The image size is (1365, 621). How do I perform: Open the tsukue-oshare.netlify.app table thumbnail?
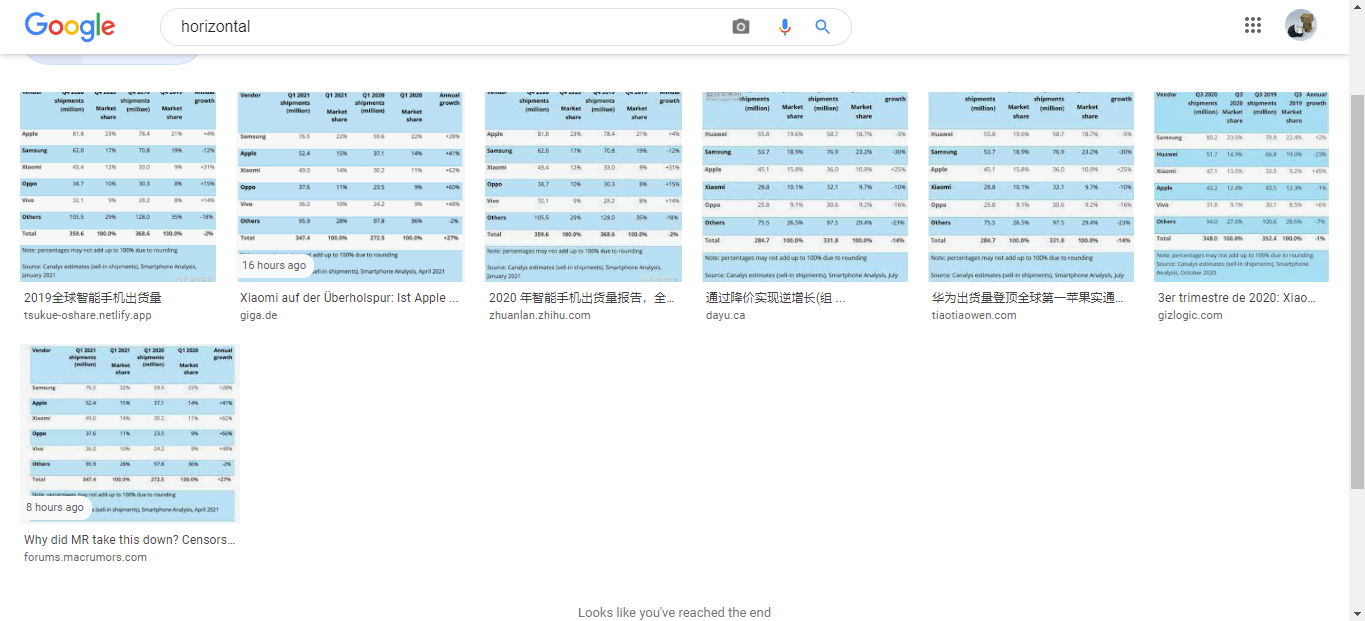point(118,186)
